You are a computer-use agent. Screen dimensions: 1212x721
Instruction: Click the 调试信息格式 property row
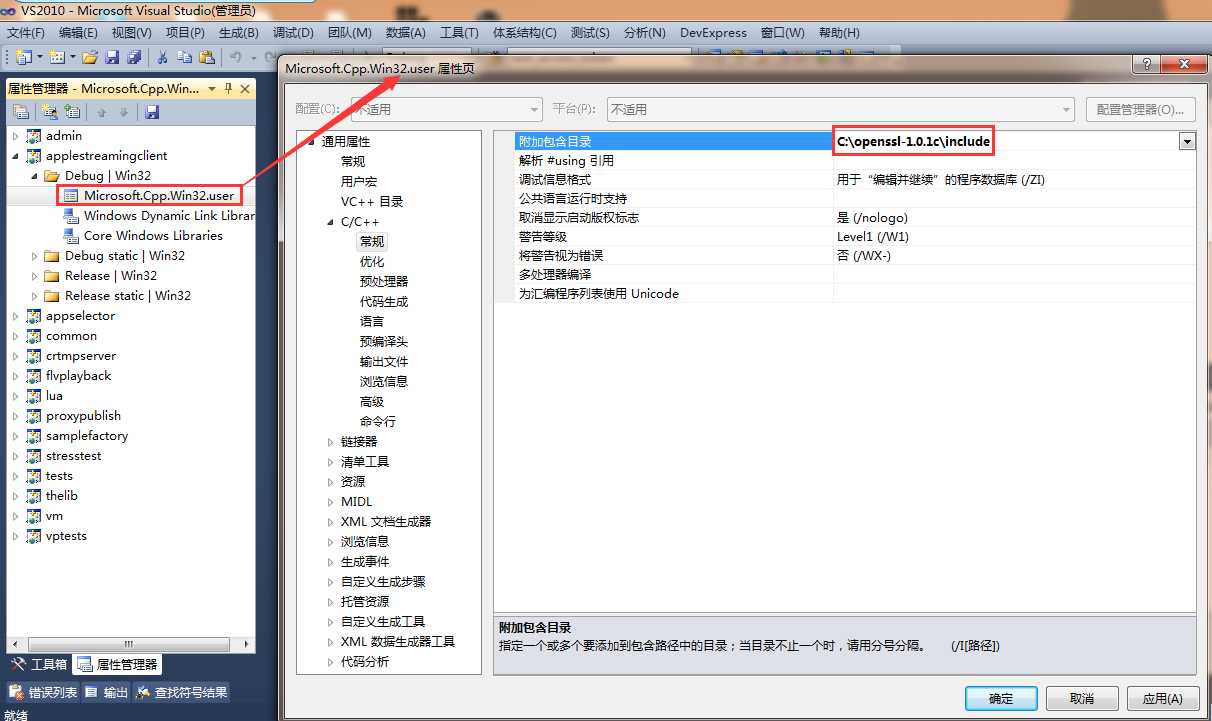coord(855,180)
